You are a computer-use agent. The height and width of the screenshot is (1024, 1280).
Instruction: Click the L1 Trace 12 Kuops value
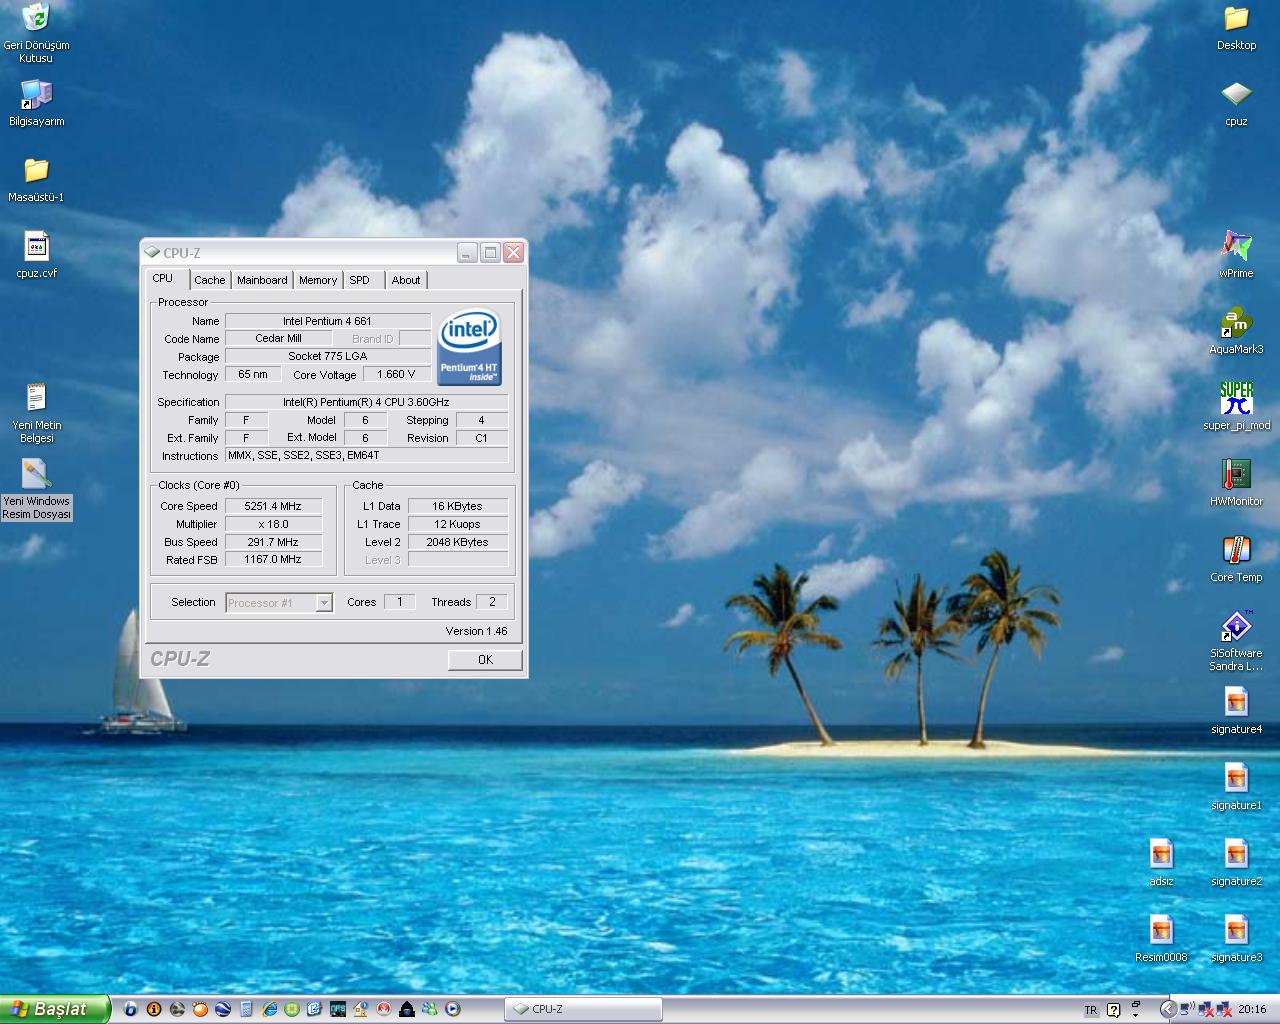click(x=457, y=524)
